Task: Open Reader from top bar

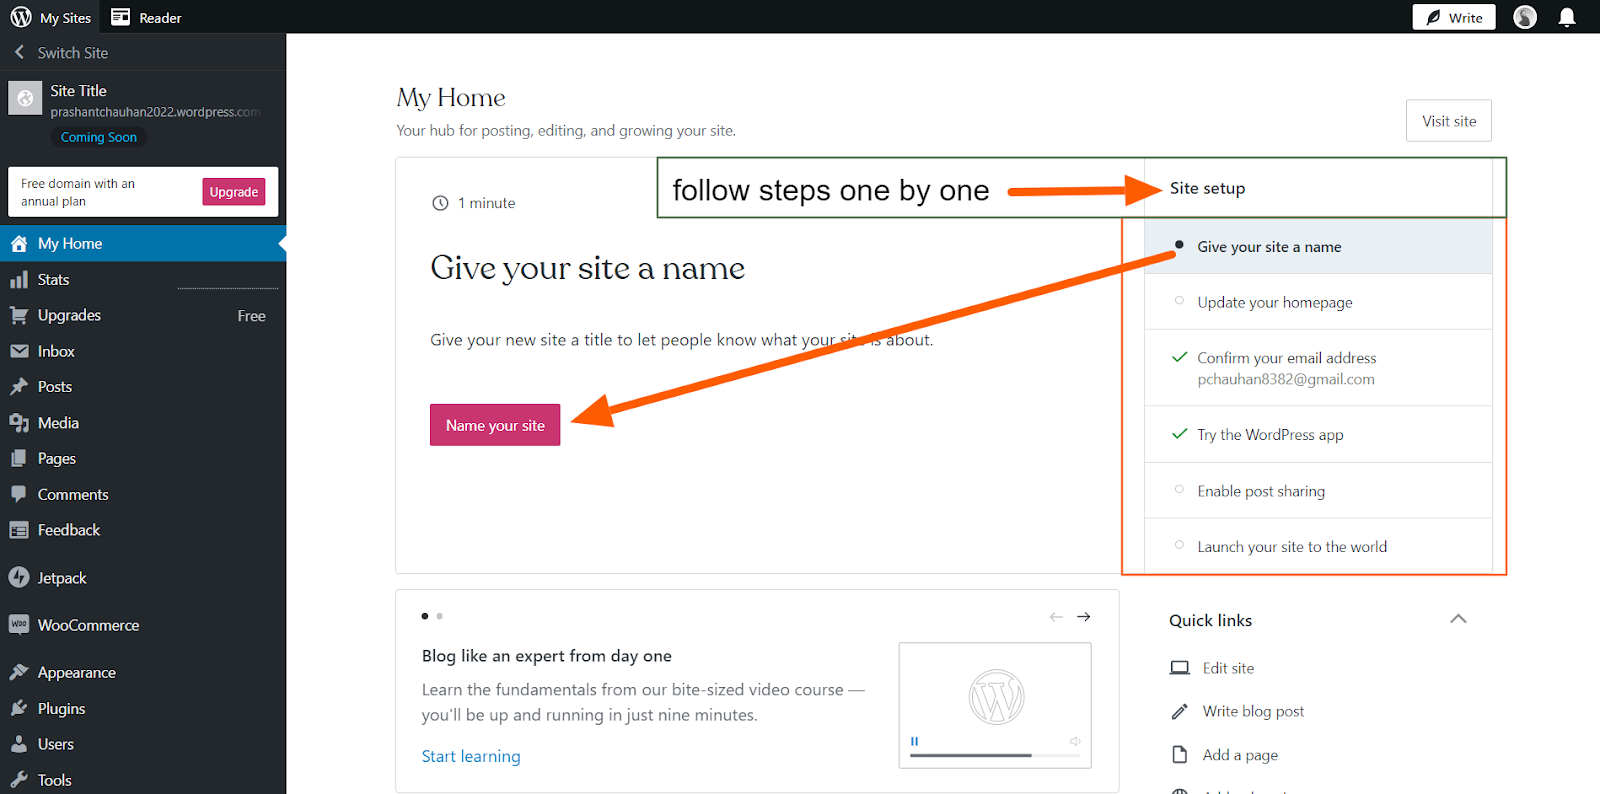Action: (146, 17)
